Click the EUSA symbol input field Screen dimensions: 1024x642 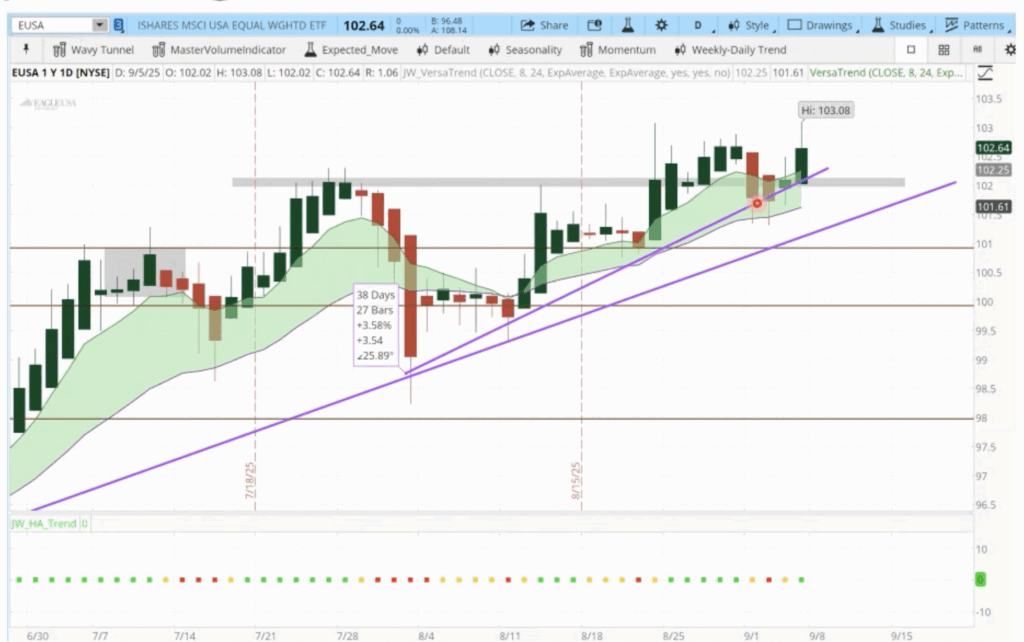(x=52, y=25)
